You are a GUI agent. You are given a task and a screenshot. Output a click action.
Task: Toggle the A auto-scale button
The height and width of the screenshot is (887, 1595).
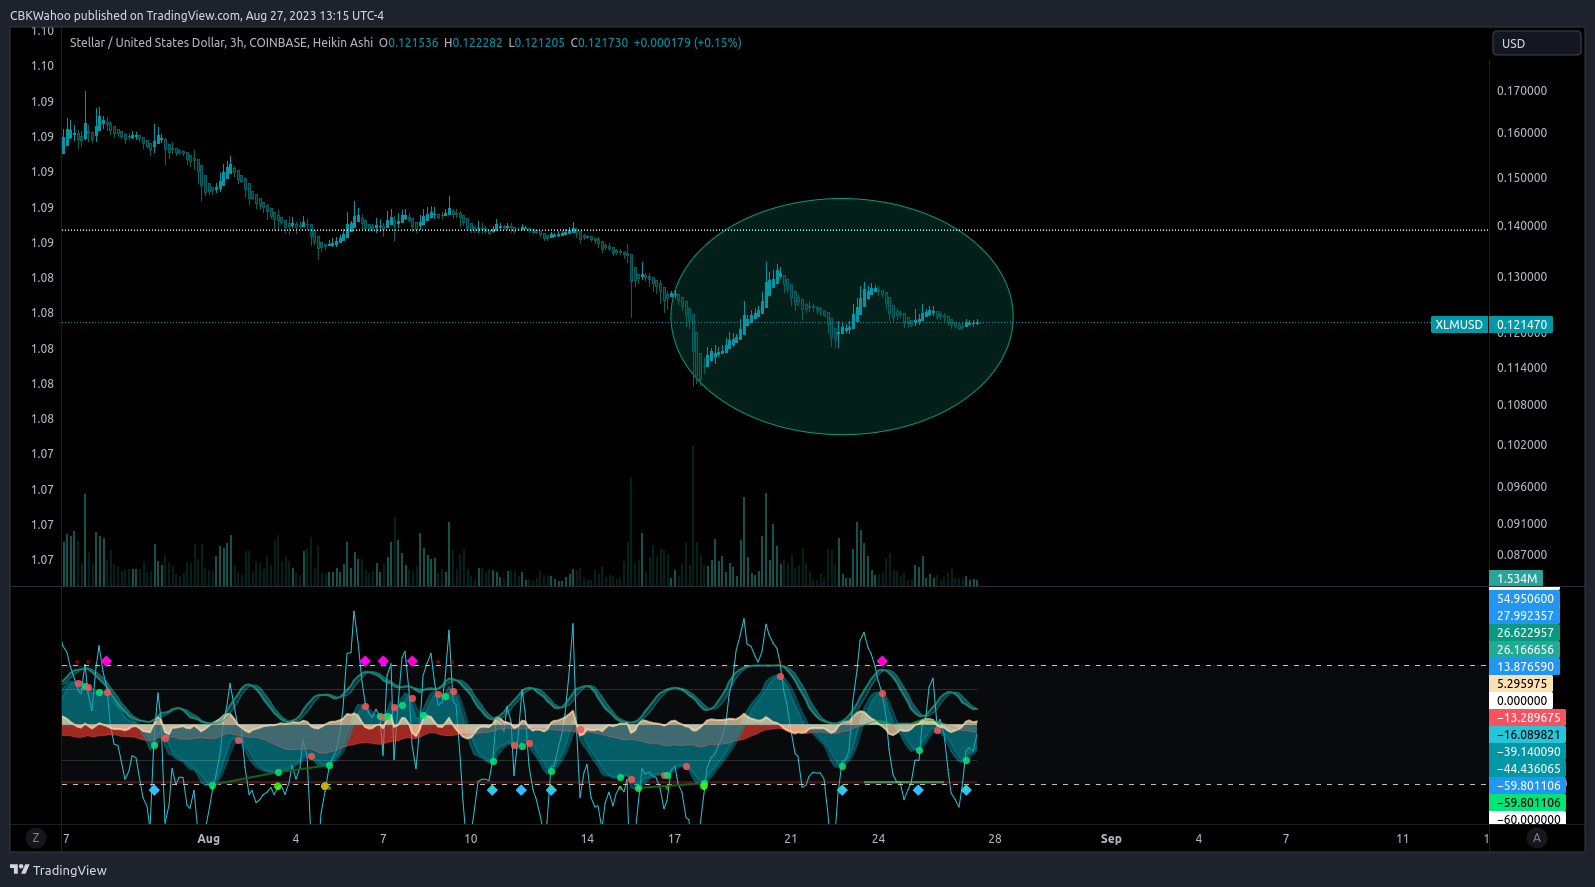1537,838
